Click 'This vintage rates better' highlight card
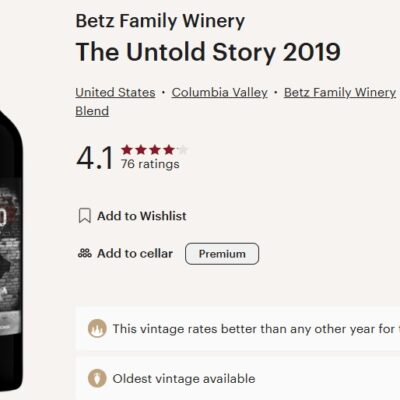Image resolution: width=400 pixels, height=400 pixels. 238,329
